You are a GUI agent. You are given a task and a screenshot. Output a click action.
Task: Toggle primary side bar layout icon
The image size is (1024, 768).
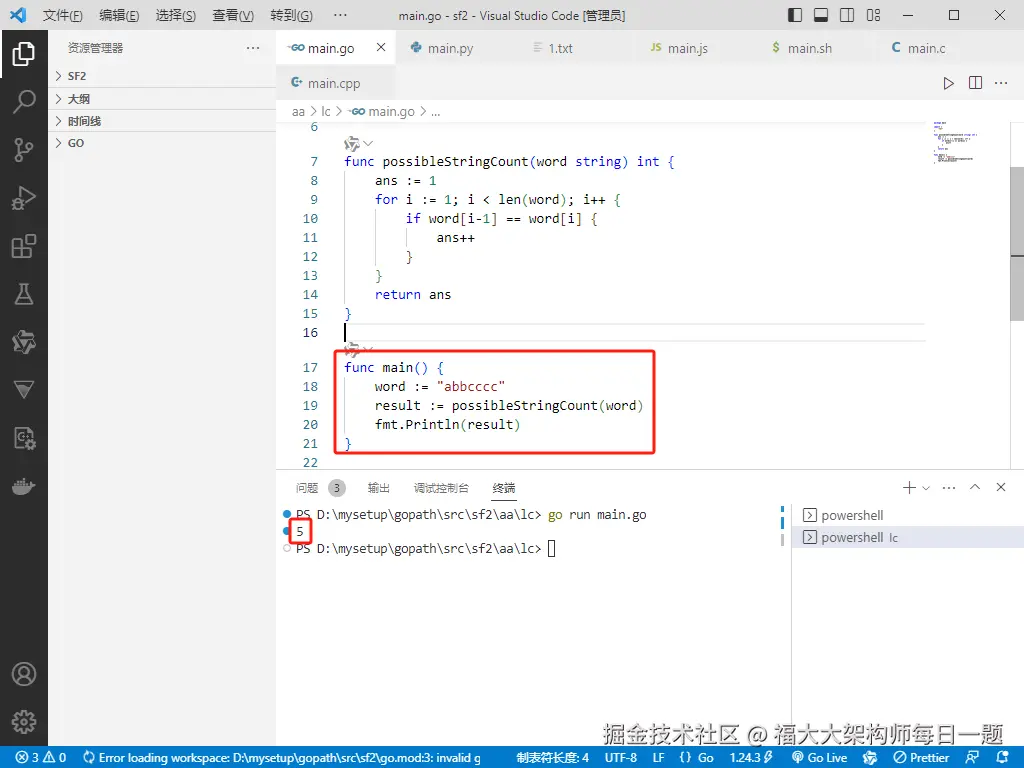[795, 15]
